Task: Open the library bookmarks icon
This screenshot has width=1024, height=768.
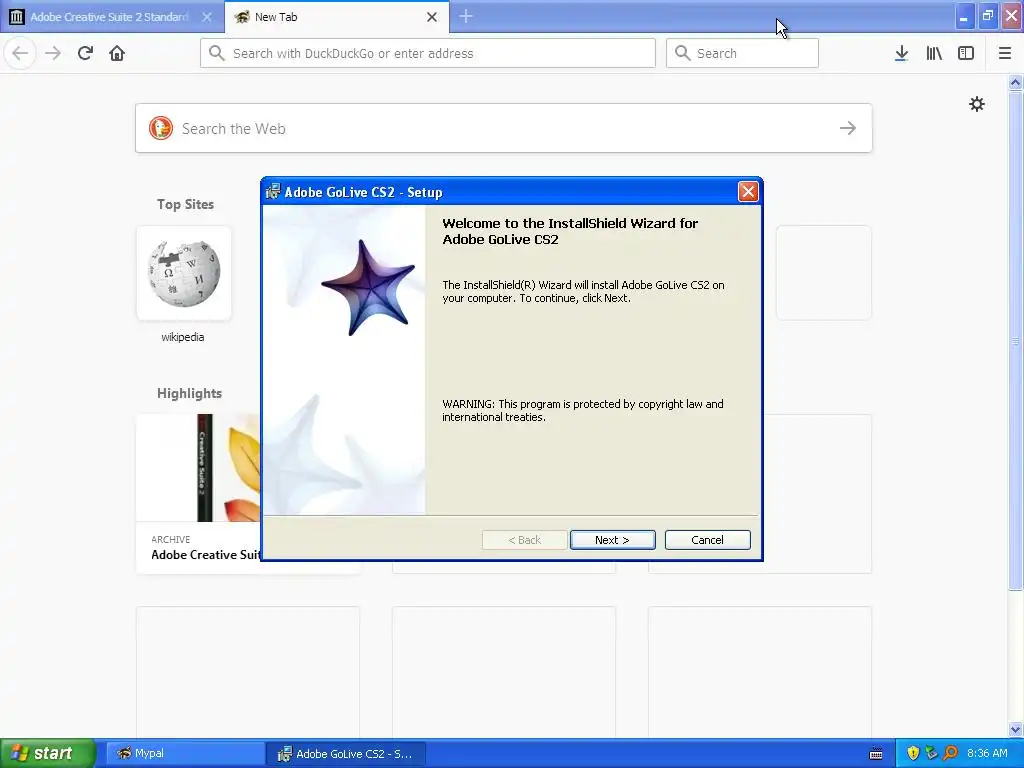Action: tap(934, 53)
